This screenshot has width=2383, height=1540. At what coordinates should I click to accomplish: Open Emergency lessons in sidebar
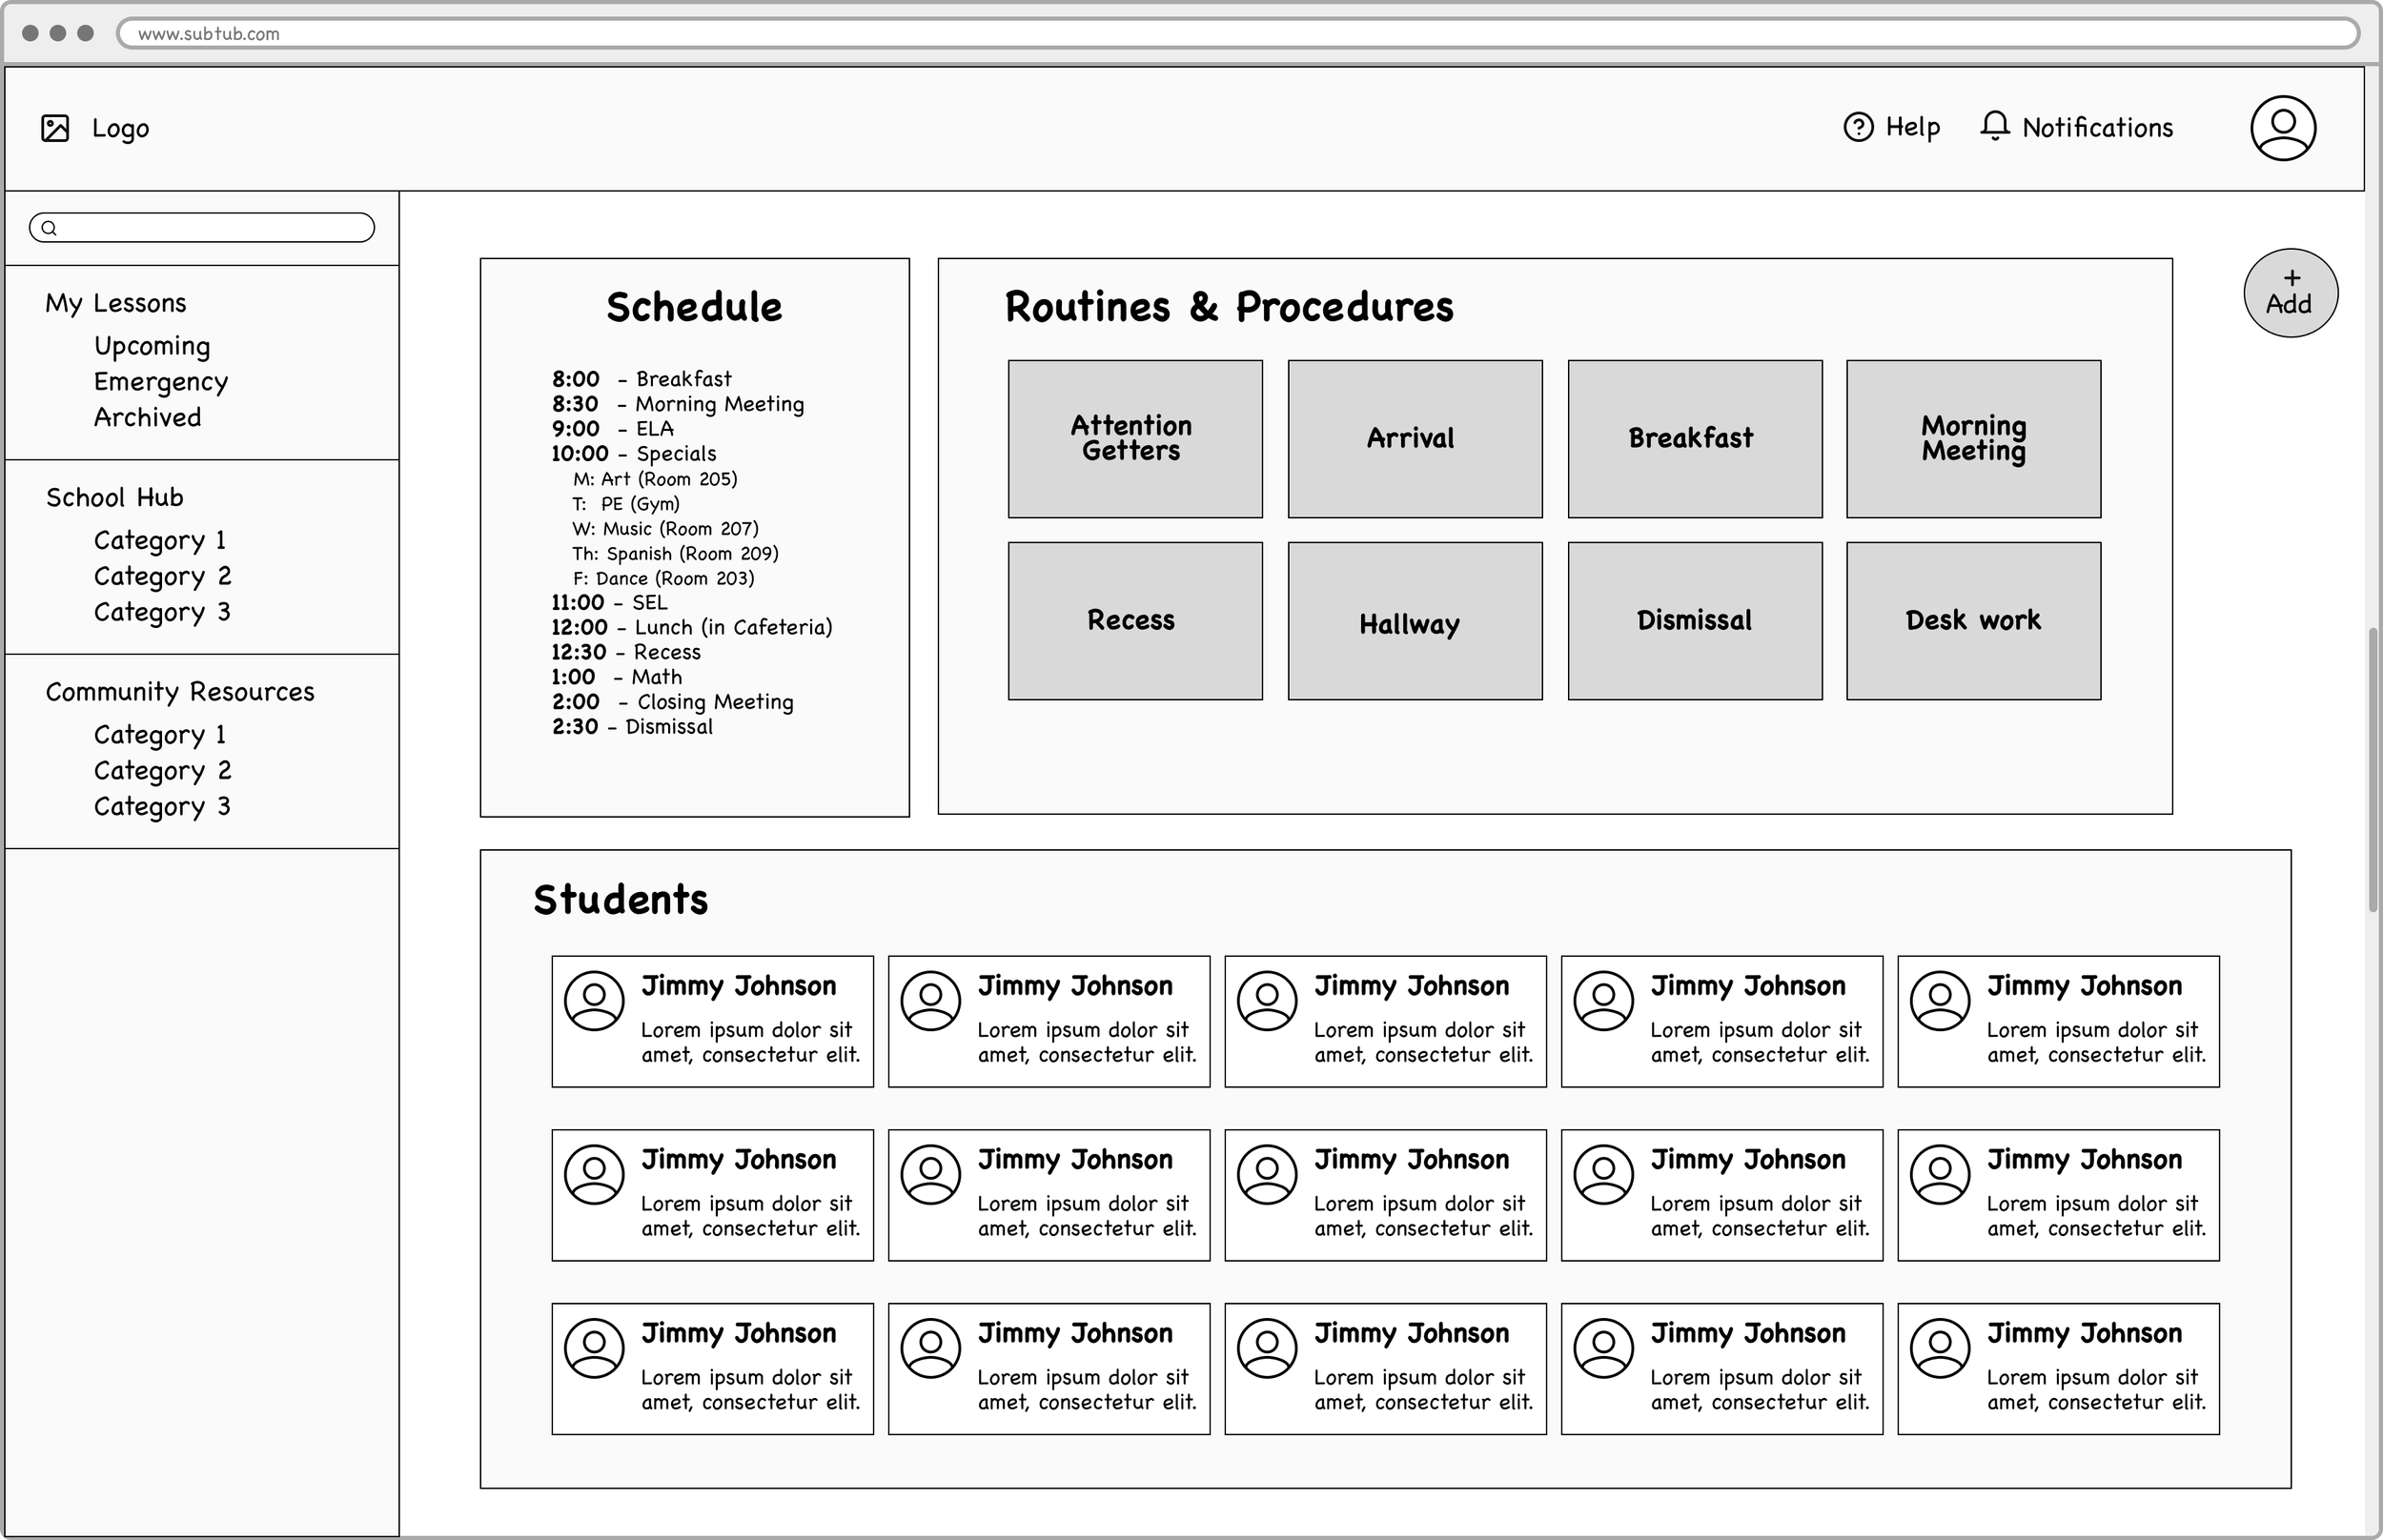coord(161,382)
